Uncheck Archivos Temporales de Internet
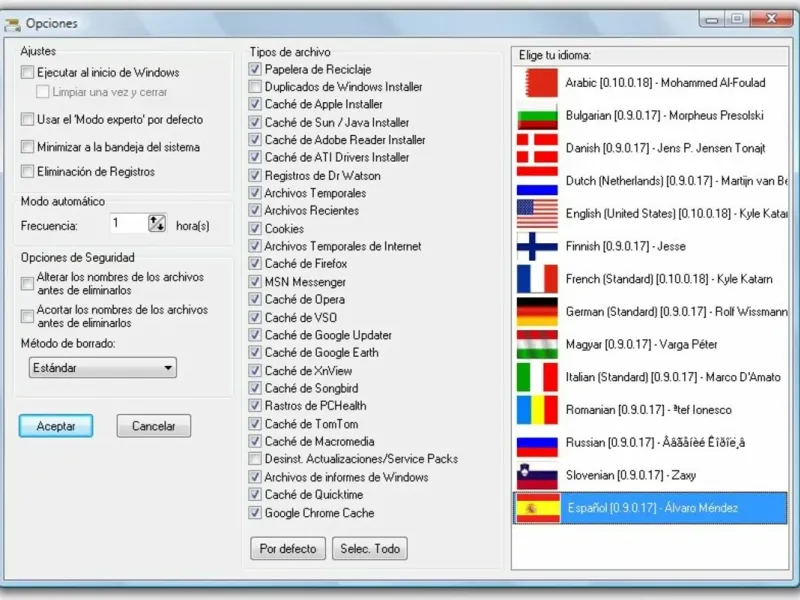Image resolution: width=800 pixels, height=600 pixels. point(255,246)
